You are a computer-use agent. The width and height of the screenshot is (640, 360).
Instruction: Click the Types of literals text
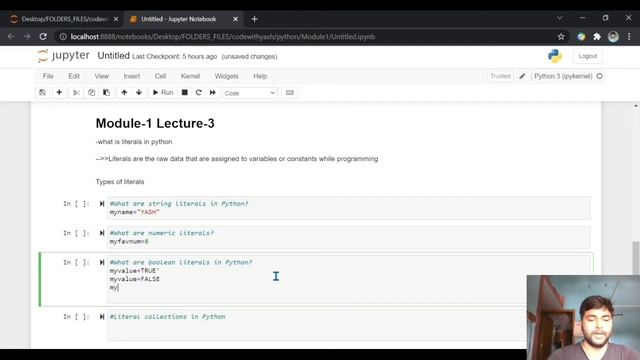click(120, 182)
